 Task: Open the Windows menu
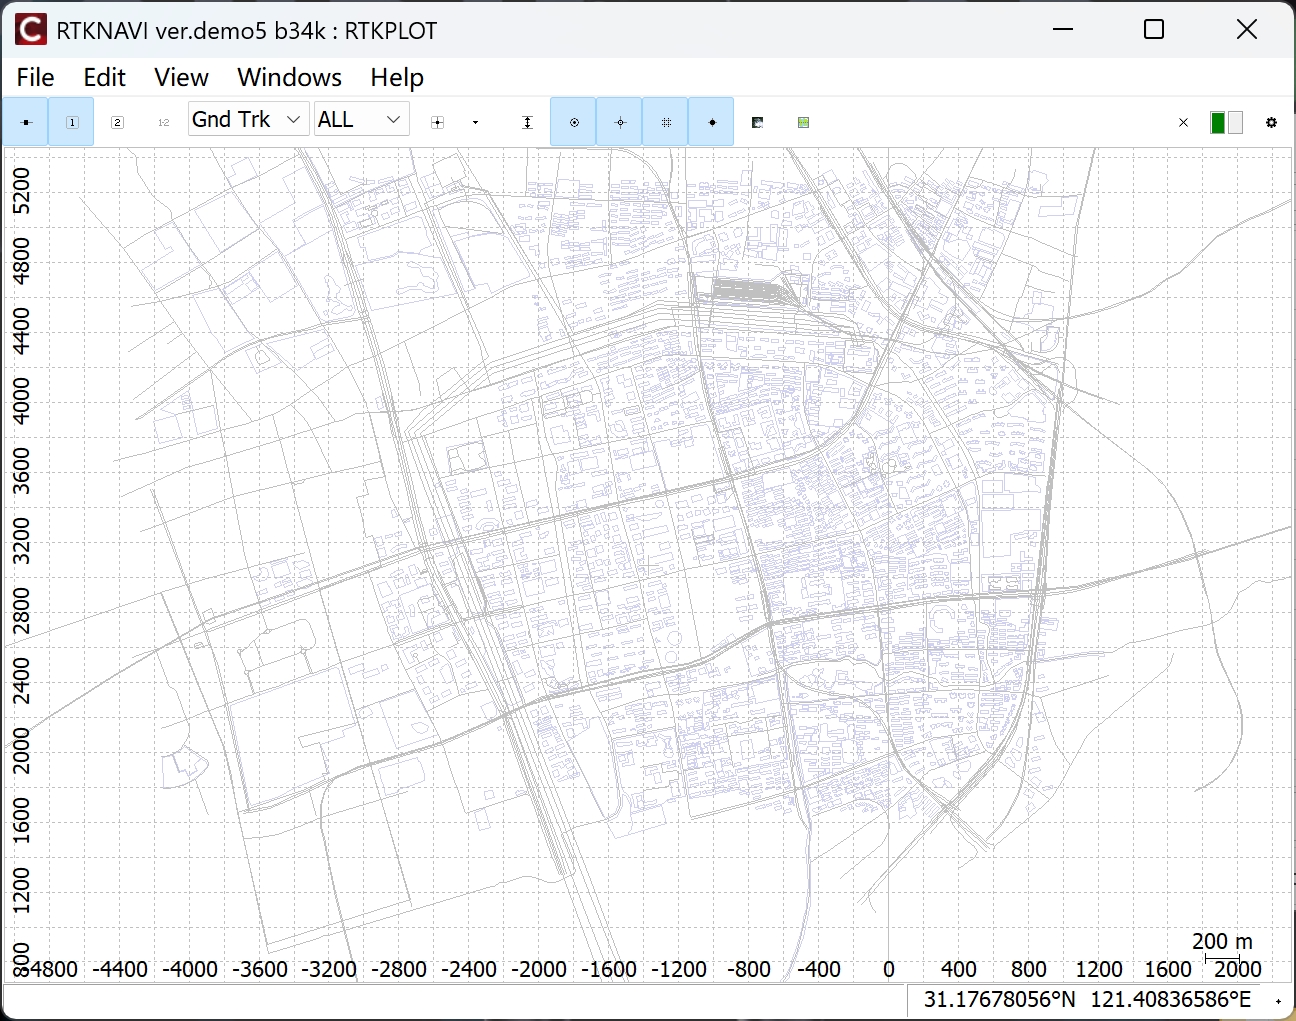[x=289, y=77]
